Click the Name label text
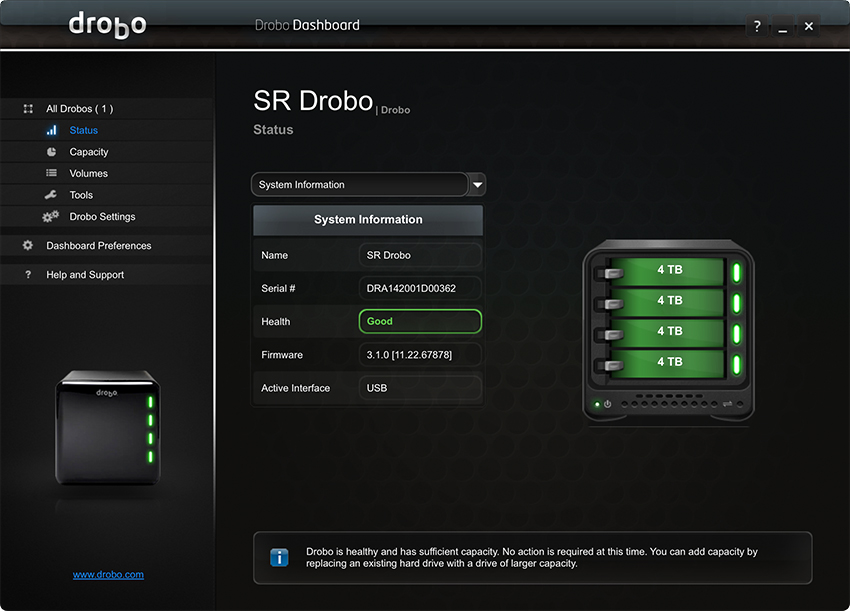The height and width of the screenshot is (611, 850). click(274, 255)
